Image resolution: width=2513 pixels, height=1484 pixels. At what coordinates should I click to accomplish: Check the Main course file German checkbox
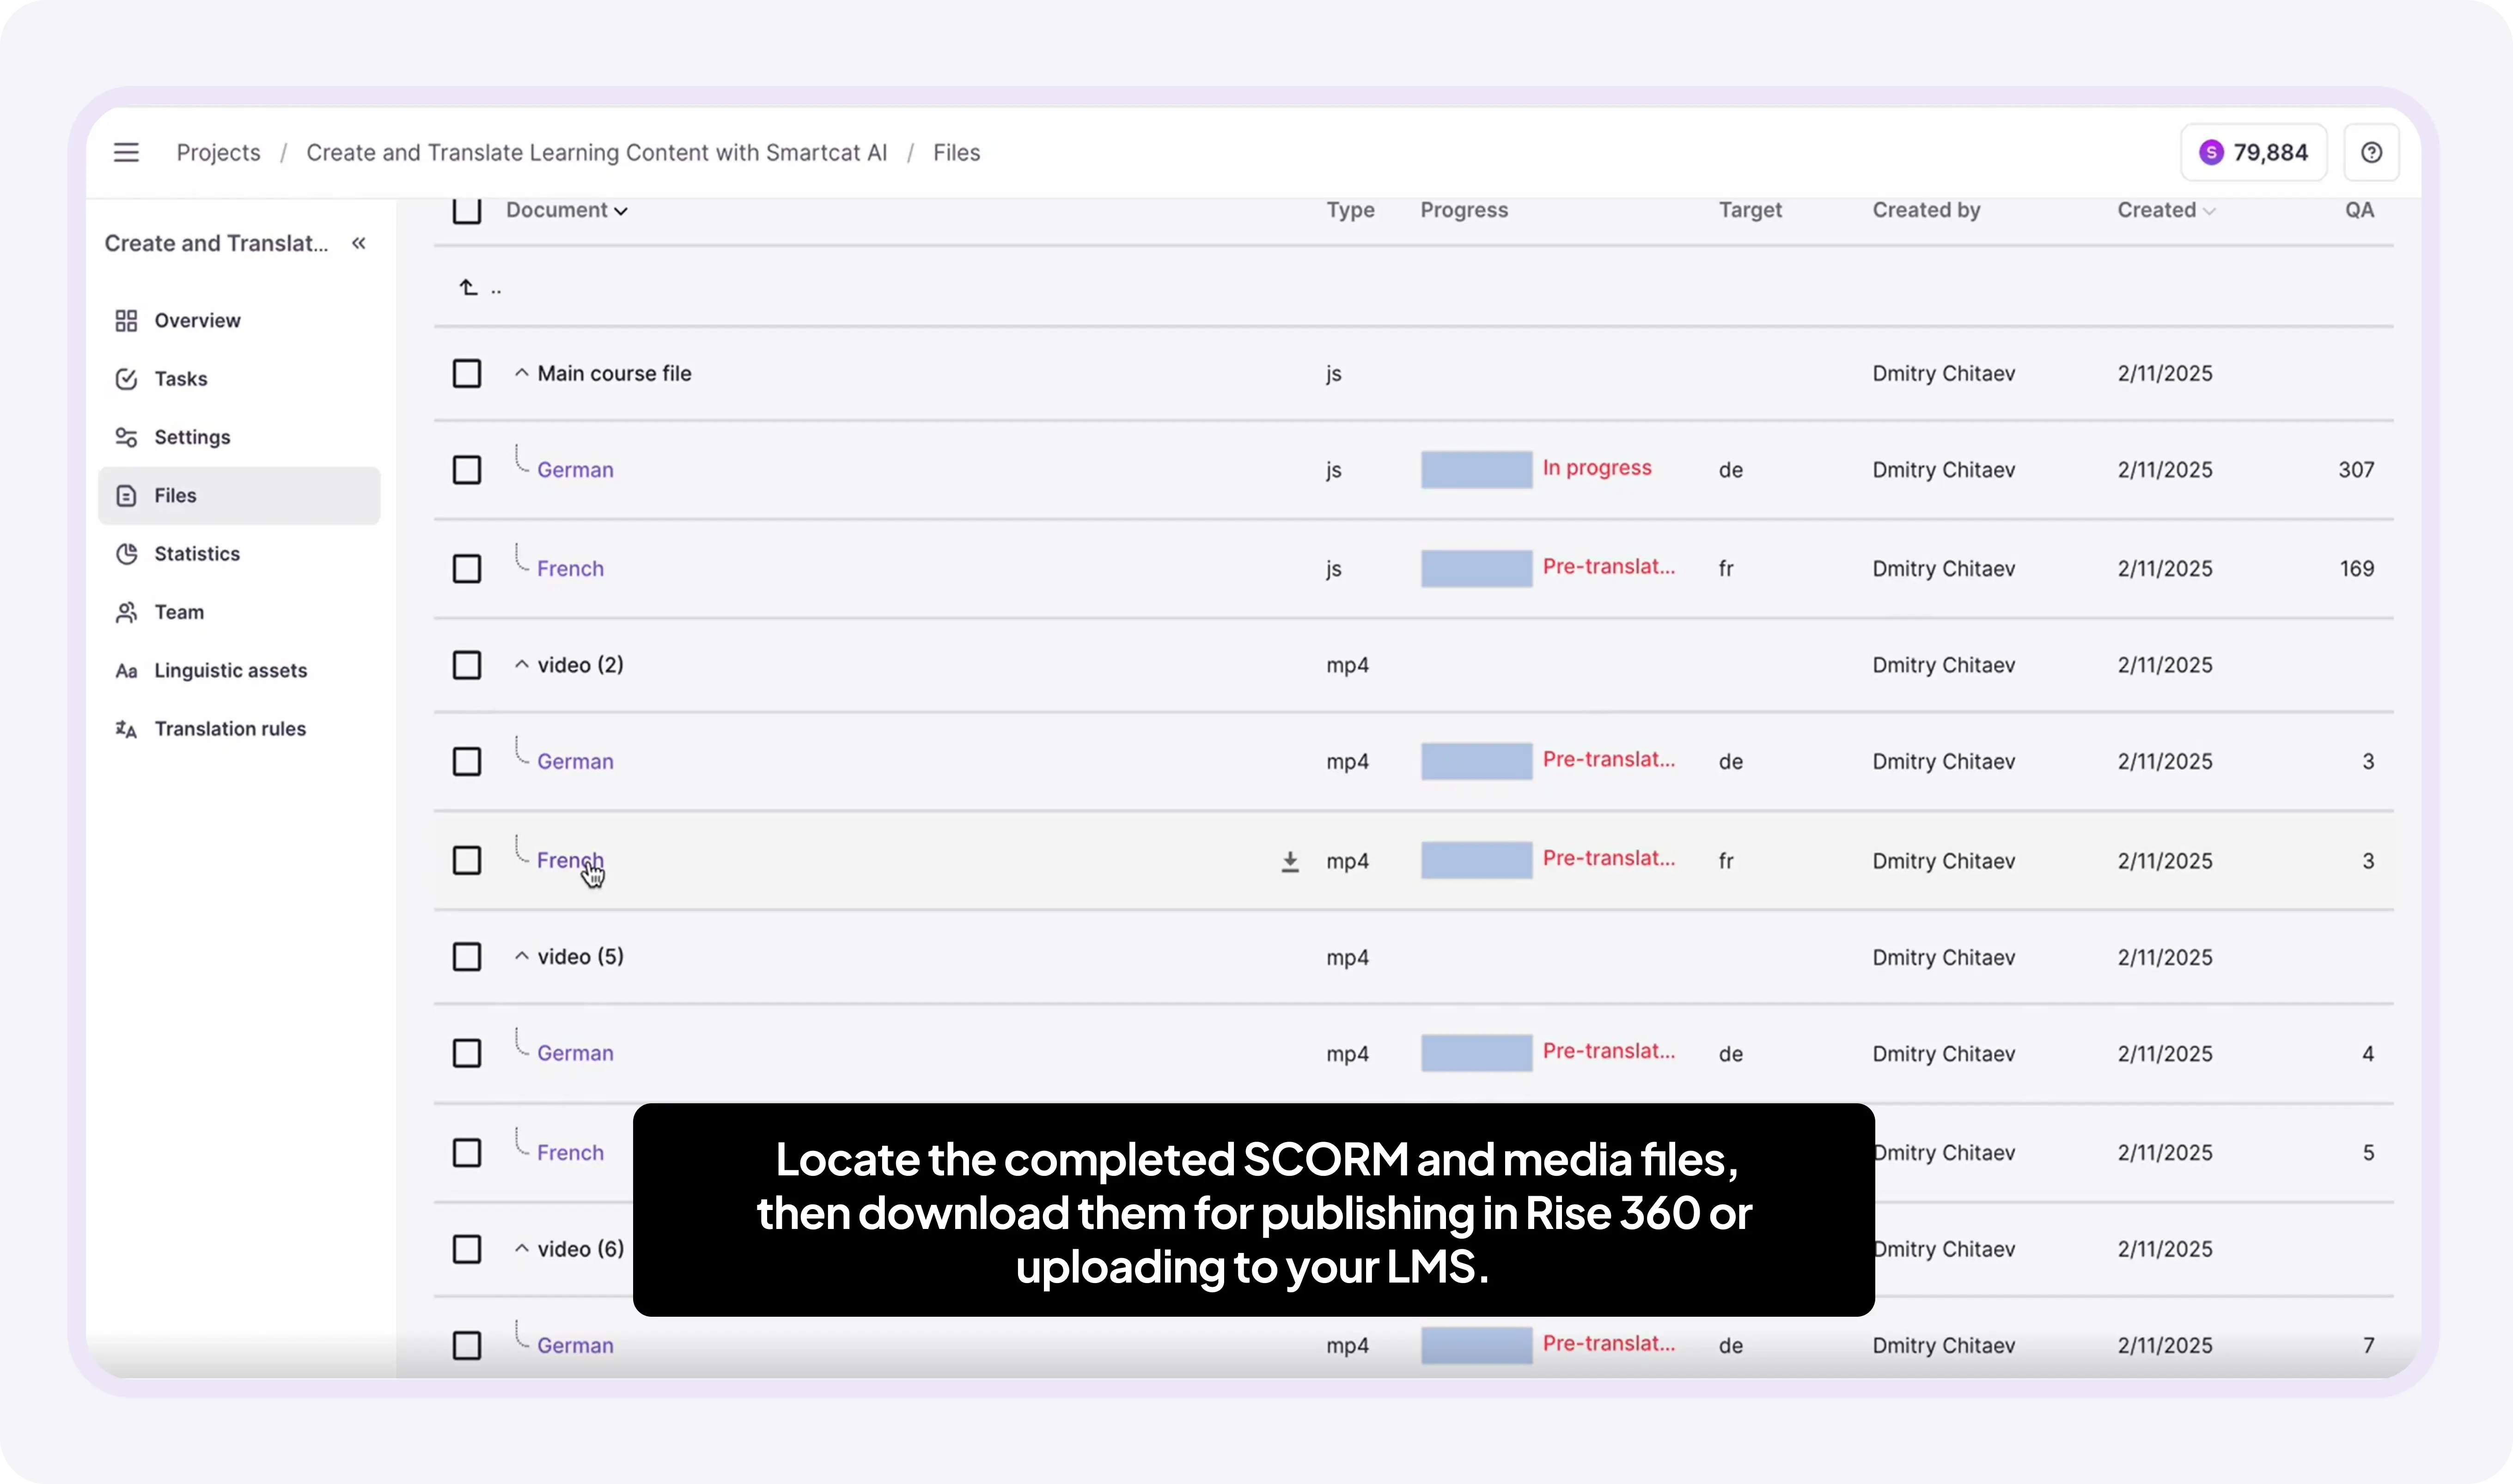point(467,470)
